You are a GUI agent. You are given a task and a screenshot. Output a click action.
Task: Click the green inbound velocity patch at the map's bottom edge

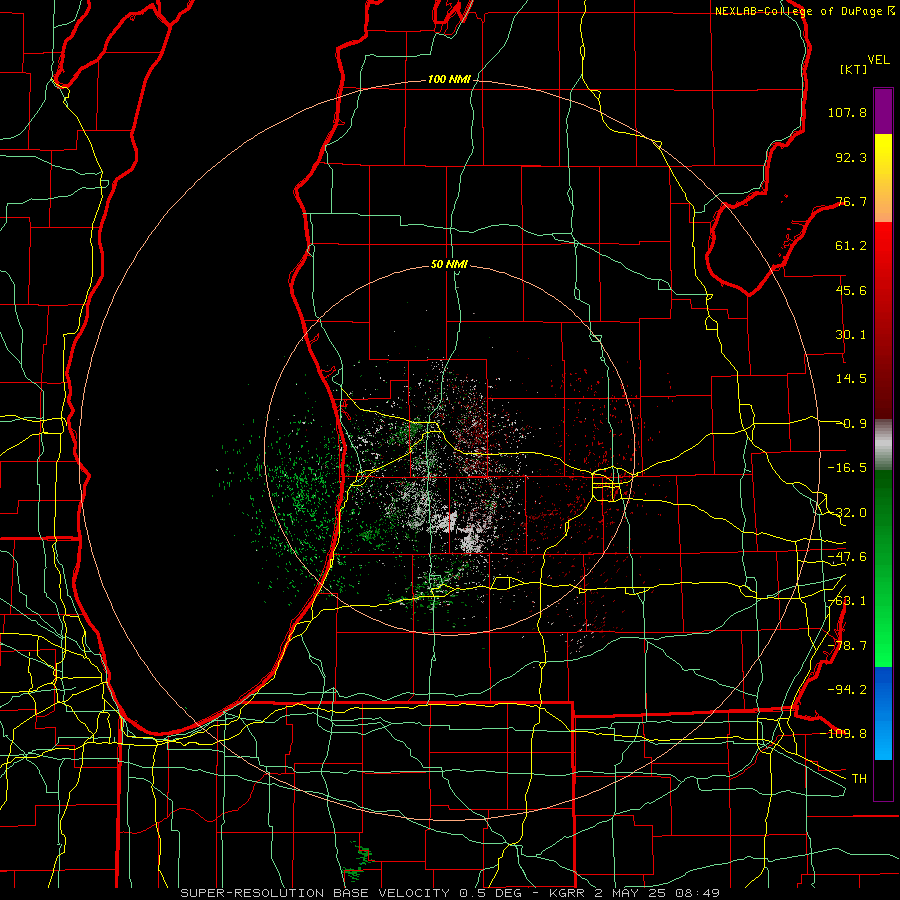tap(358, 861)
